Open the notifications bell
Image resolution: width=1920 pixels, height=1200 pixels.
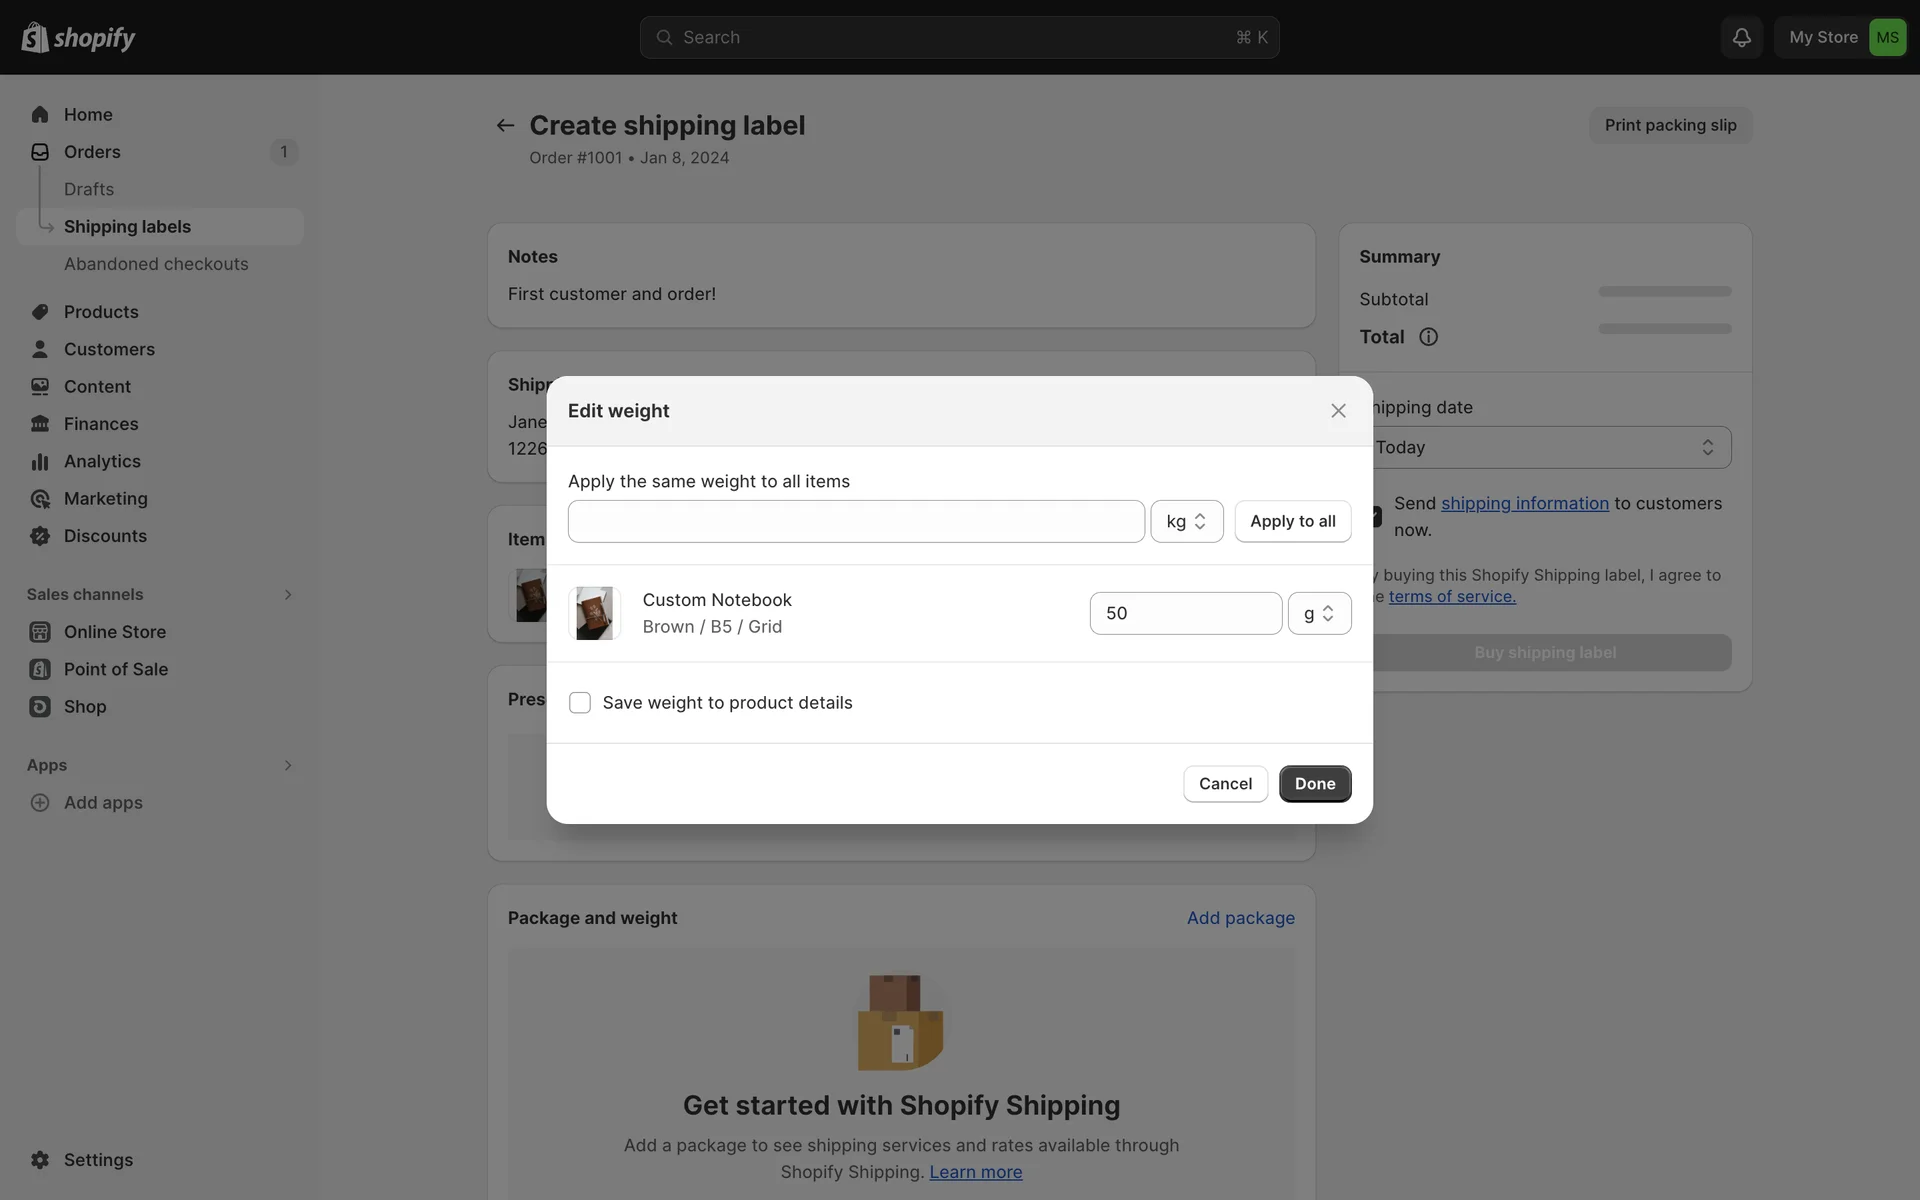click(1741, 37)
